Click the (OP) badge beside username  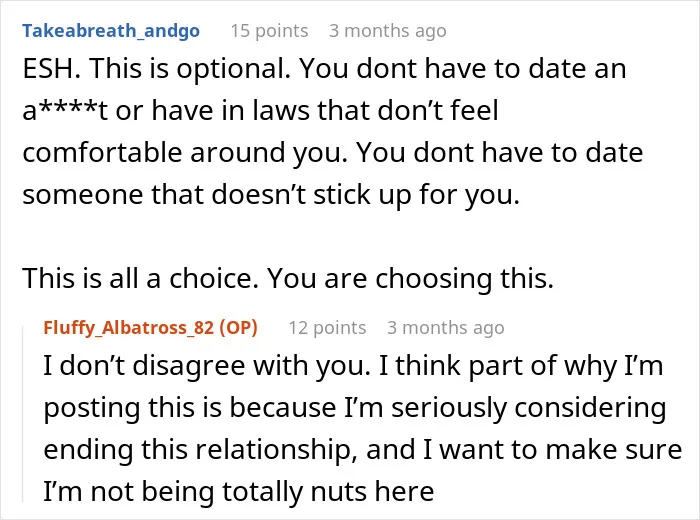click(238, 328)
